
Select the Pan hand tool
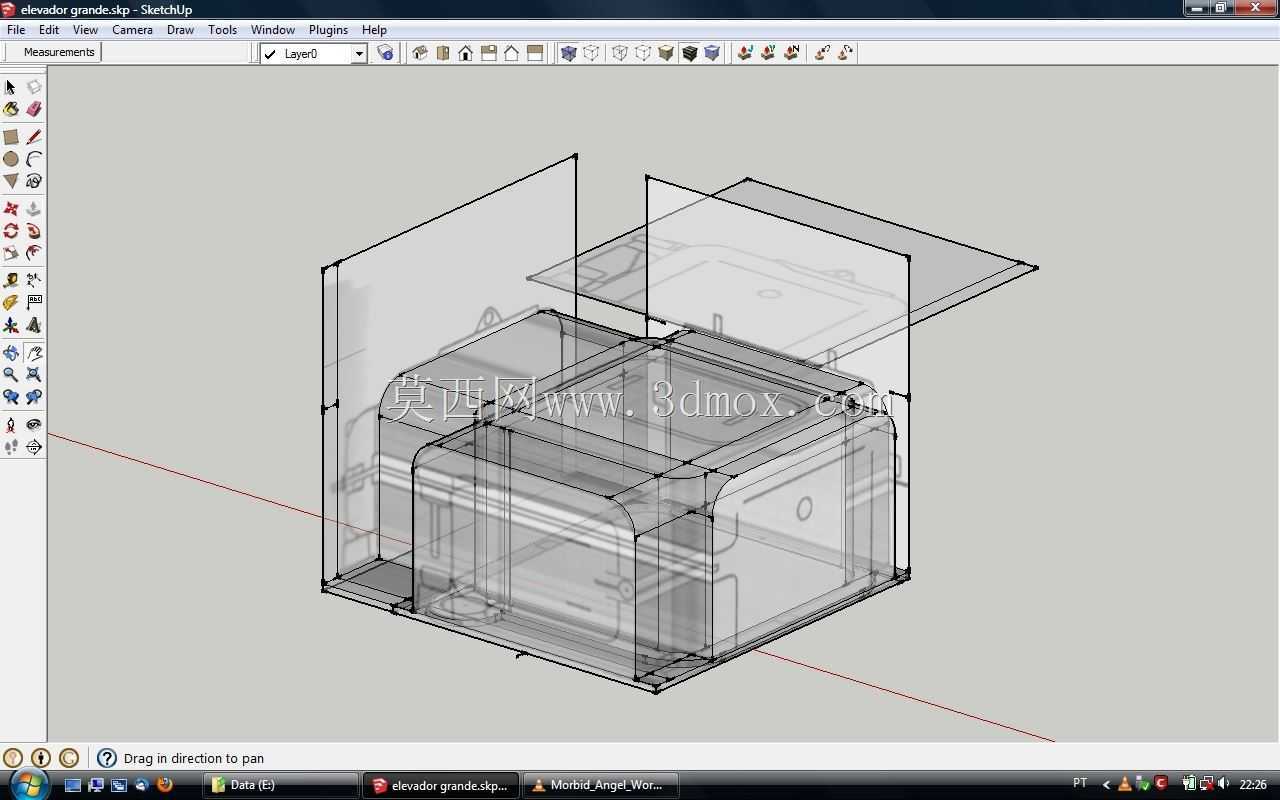(34, 353)
